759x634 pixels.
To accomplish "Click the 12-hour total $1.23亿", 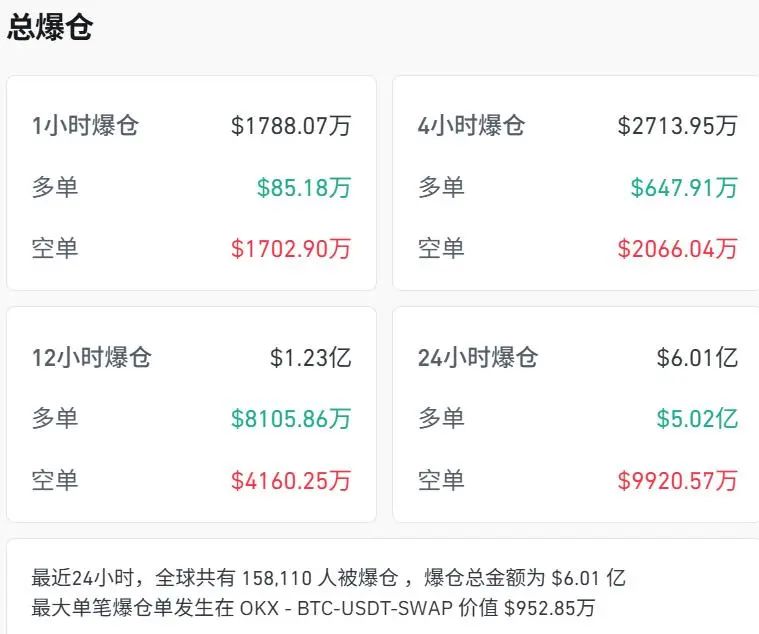I will pyautogui.click(x=311, y=357).
